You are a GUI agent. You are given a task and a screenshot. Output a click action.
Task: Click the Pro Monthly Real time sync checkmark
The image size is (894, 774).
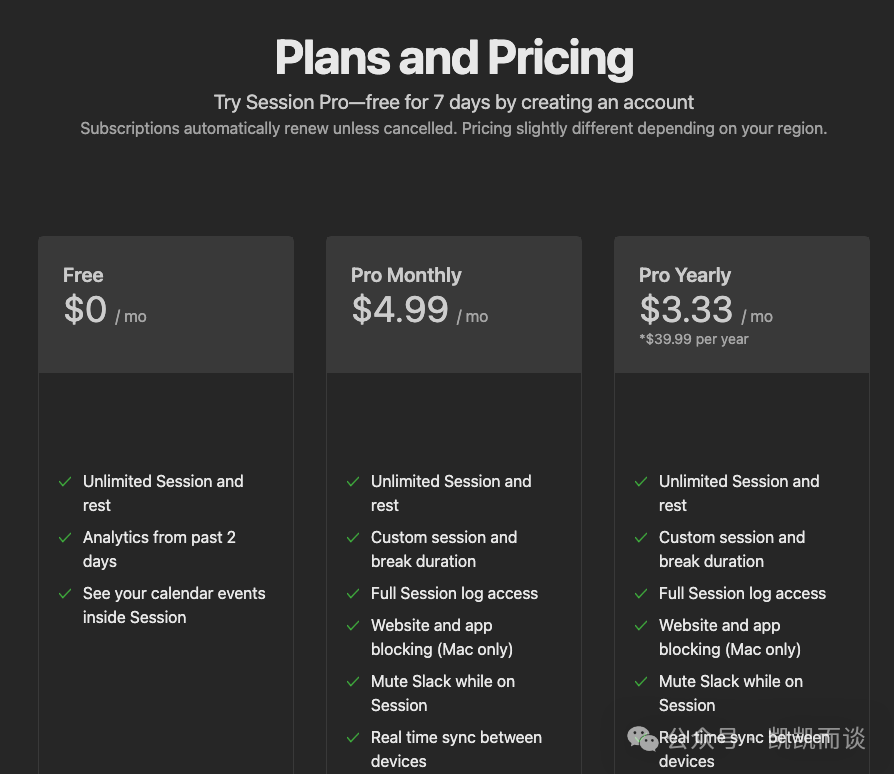353,738
